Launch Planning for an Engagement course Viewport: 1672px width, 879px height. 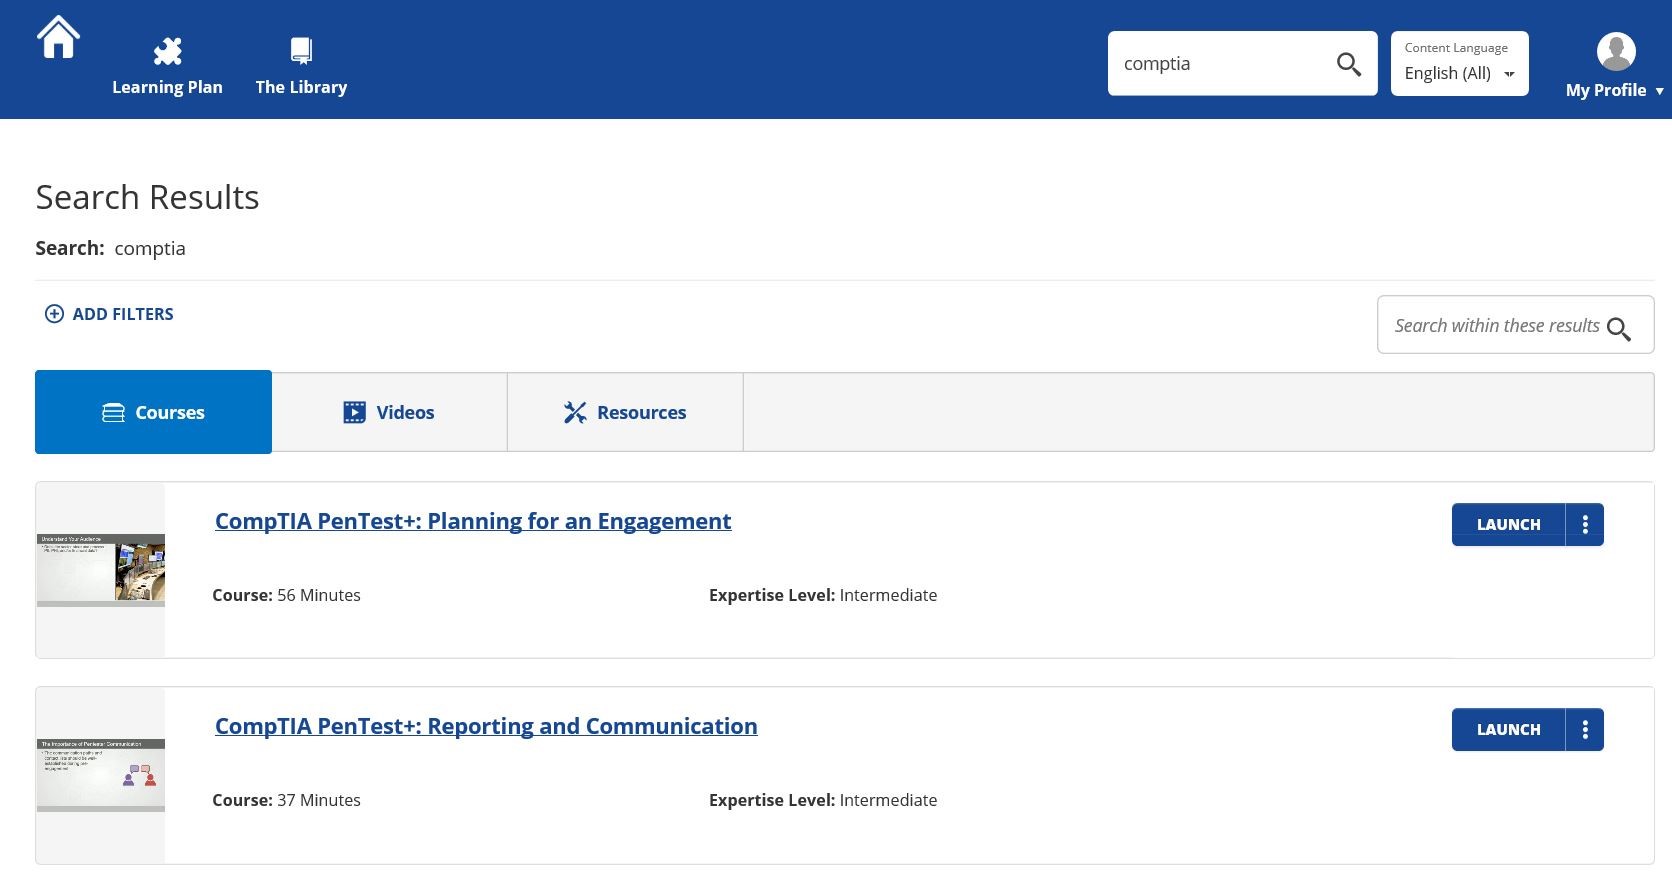[x=1508, y=525]
